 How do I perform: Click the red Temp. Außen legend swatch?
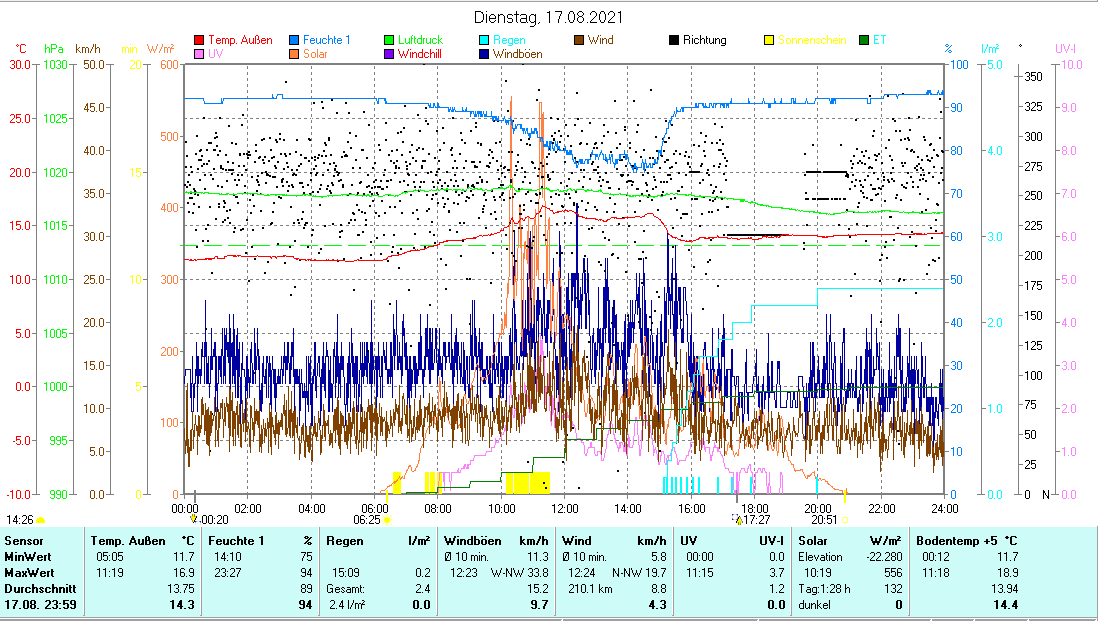click(x=199, y=41)
